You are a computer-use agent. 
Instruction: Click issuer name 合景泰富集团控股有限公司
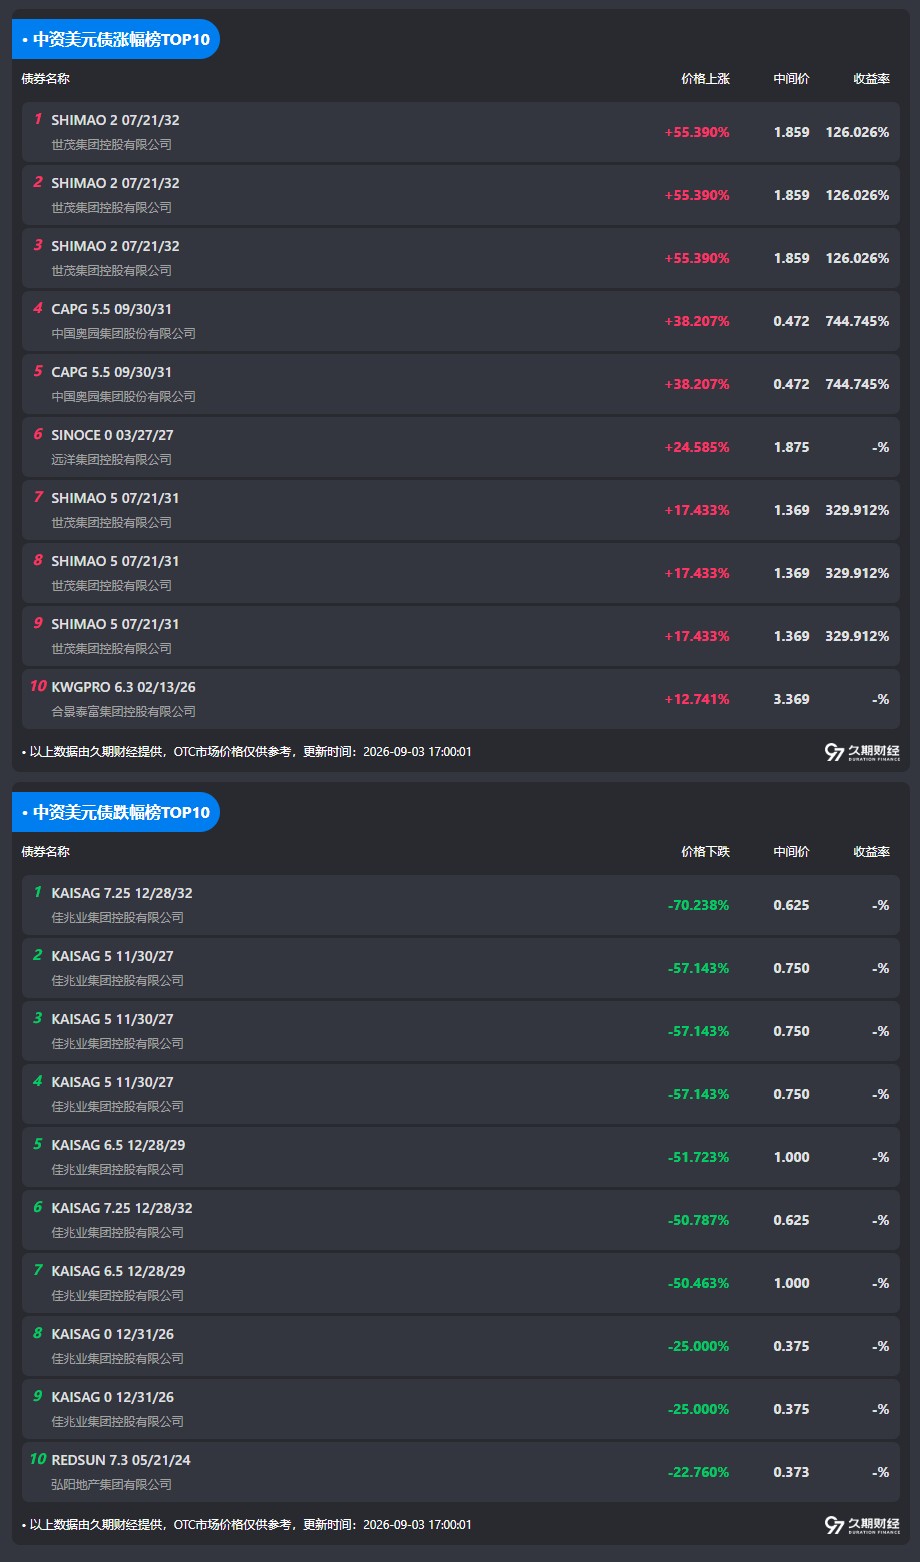[x=123, y=712]
